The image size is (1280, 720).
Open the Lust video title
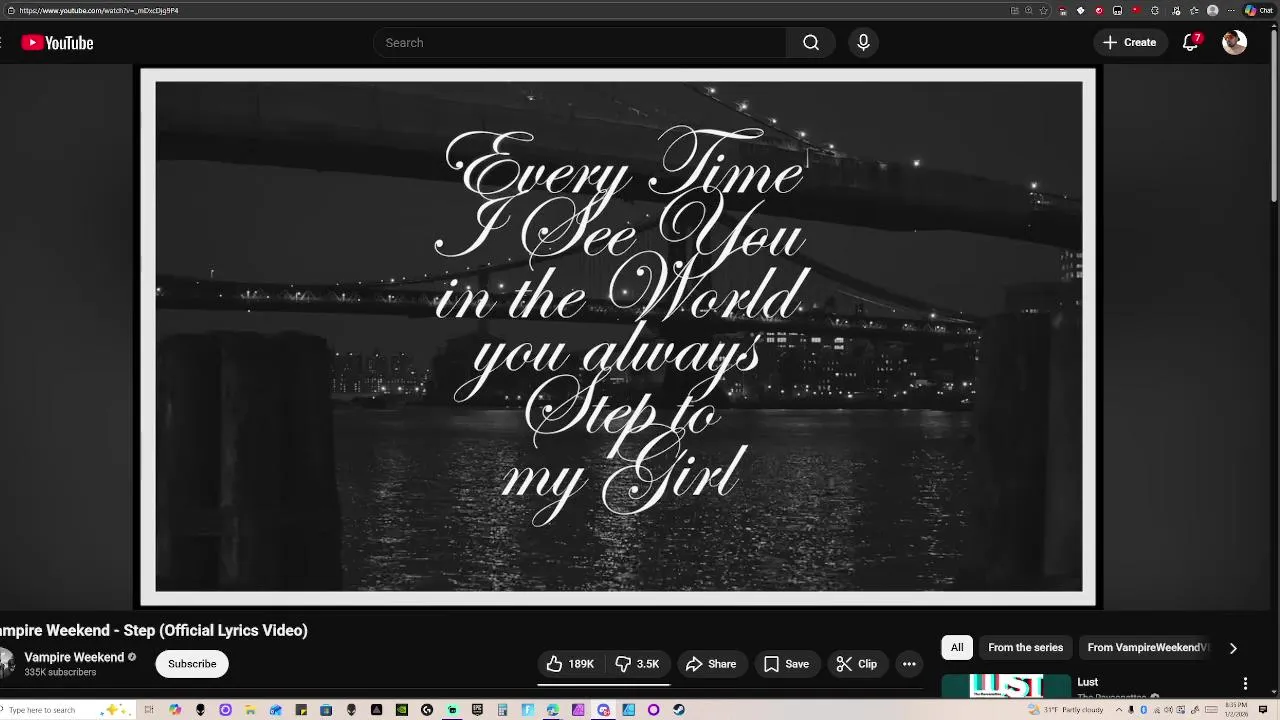1088,682
